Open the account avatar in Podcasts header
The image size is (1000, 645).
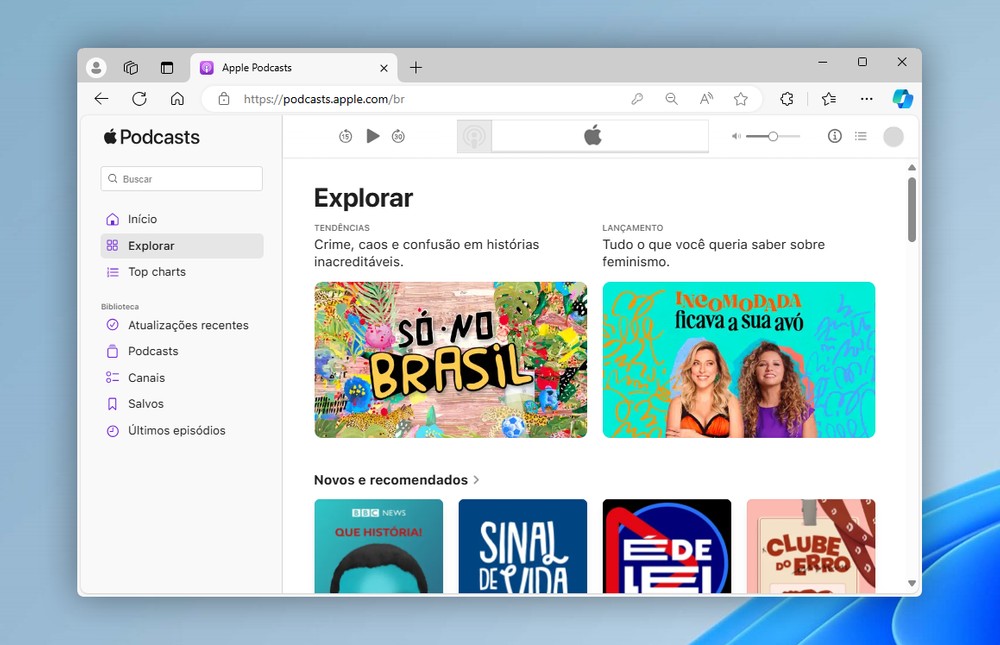pyautogui.click(x=893, y=137)
